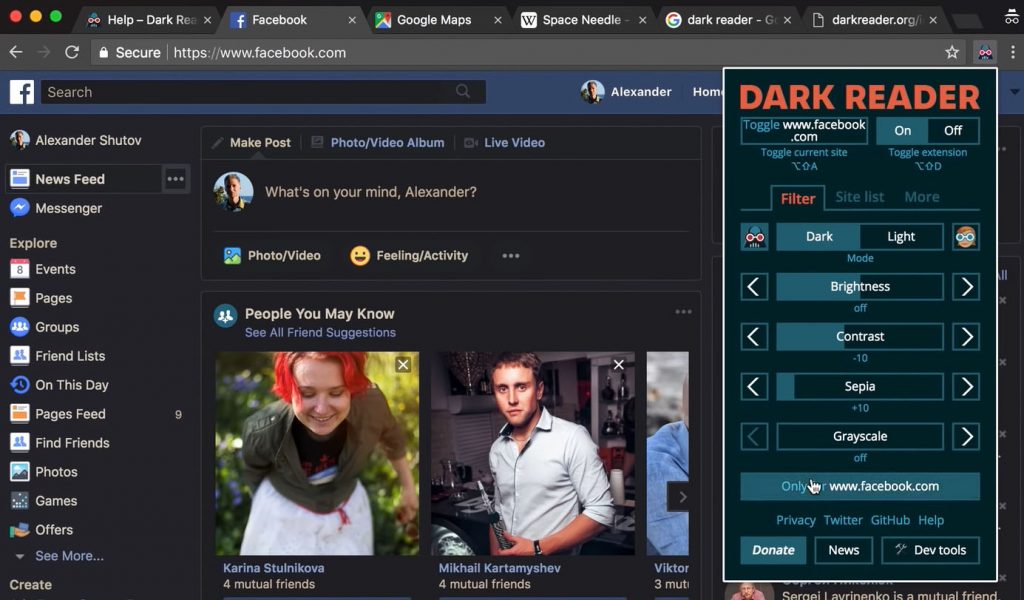Click the Facebook search field
Viewport: 1024px width, 600px height.
(x=250, y=92)
